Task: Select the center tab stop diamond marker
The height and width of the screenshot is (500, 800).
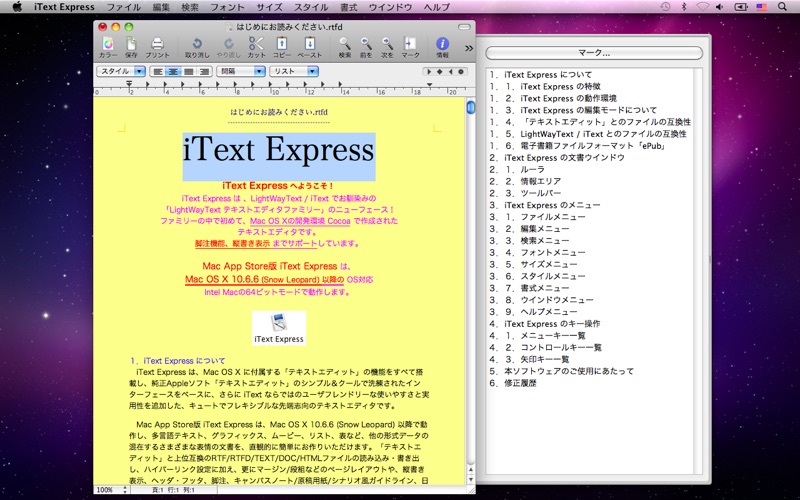Action: (439, 71)
